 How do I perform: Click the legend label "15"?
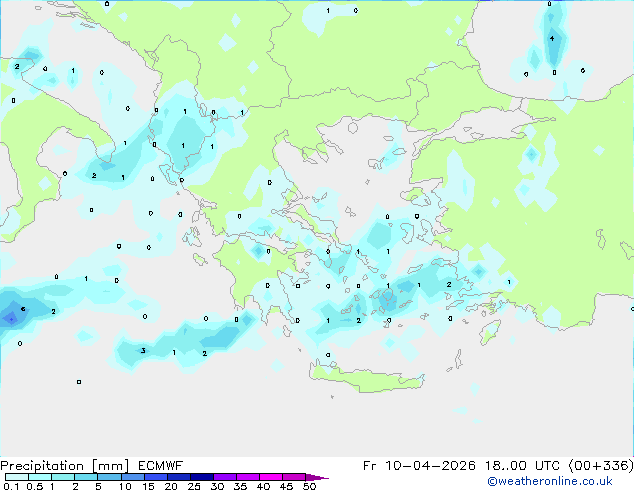(148, 486)
